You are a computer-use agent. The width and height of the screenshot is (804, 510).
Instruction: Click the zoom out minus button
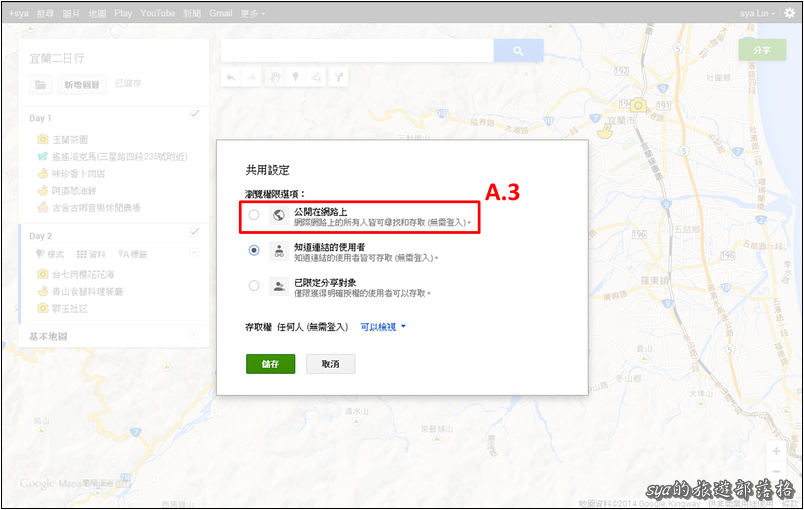[776, 471]
